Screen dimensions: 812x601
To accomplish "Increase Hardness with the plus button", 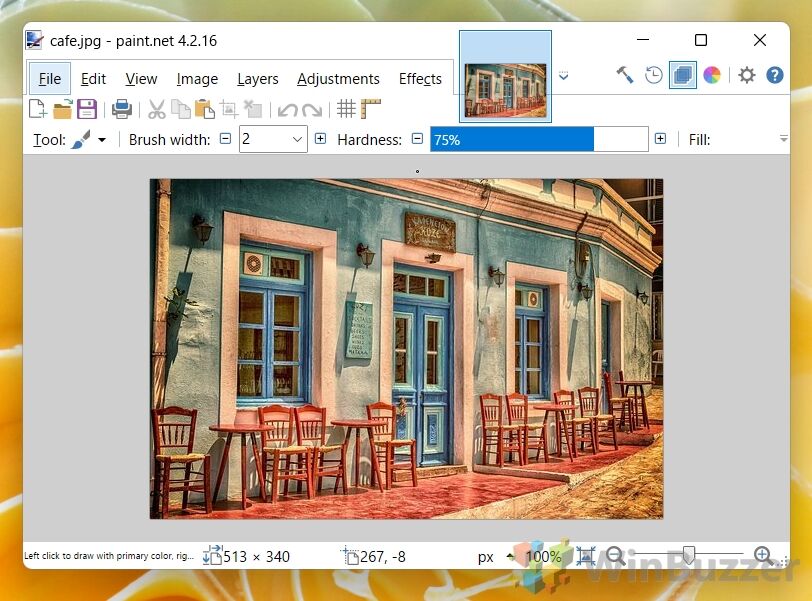I will point(660,139).
